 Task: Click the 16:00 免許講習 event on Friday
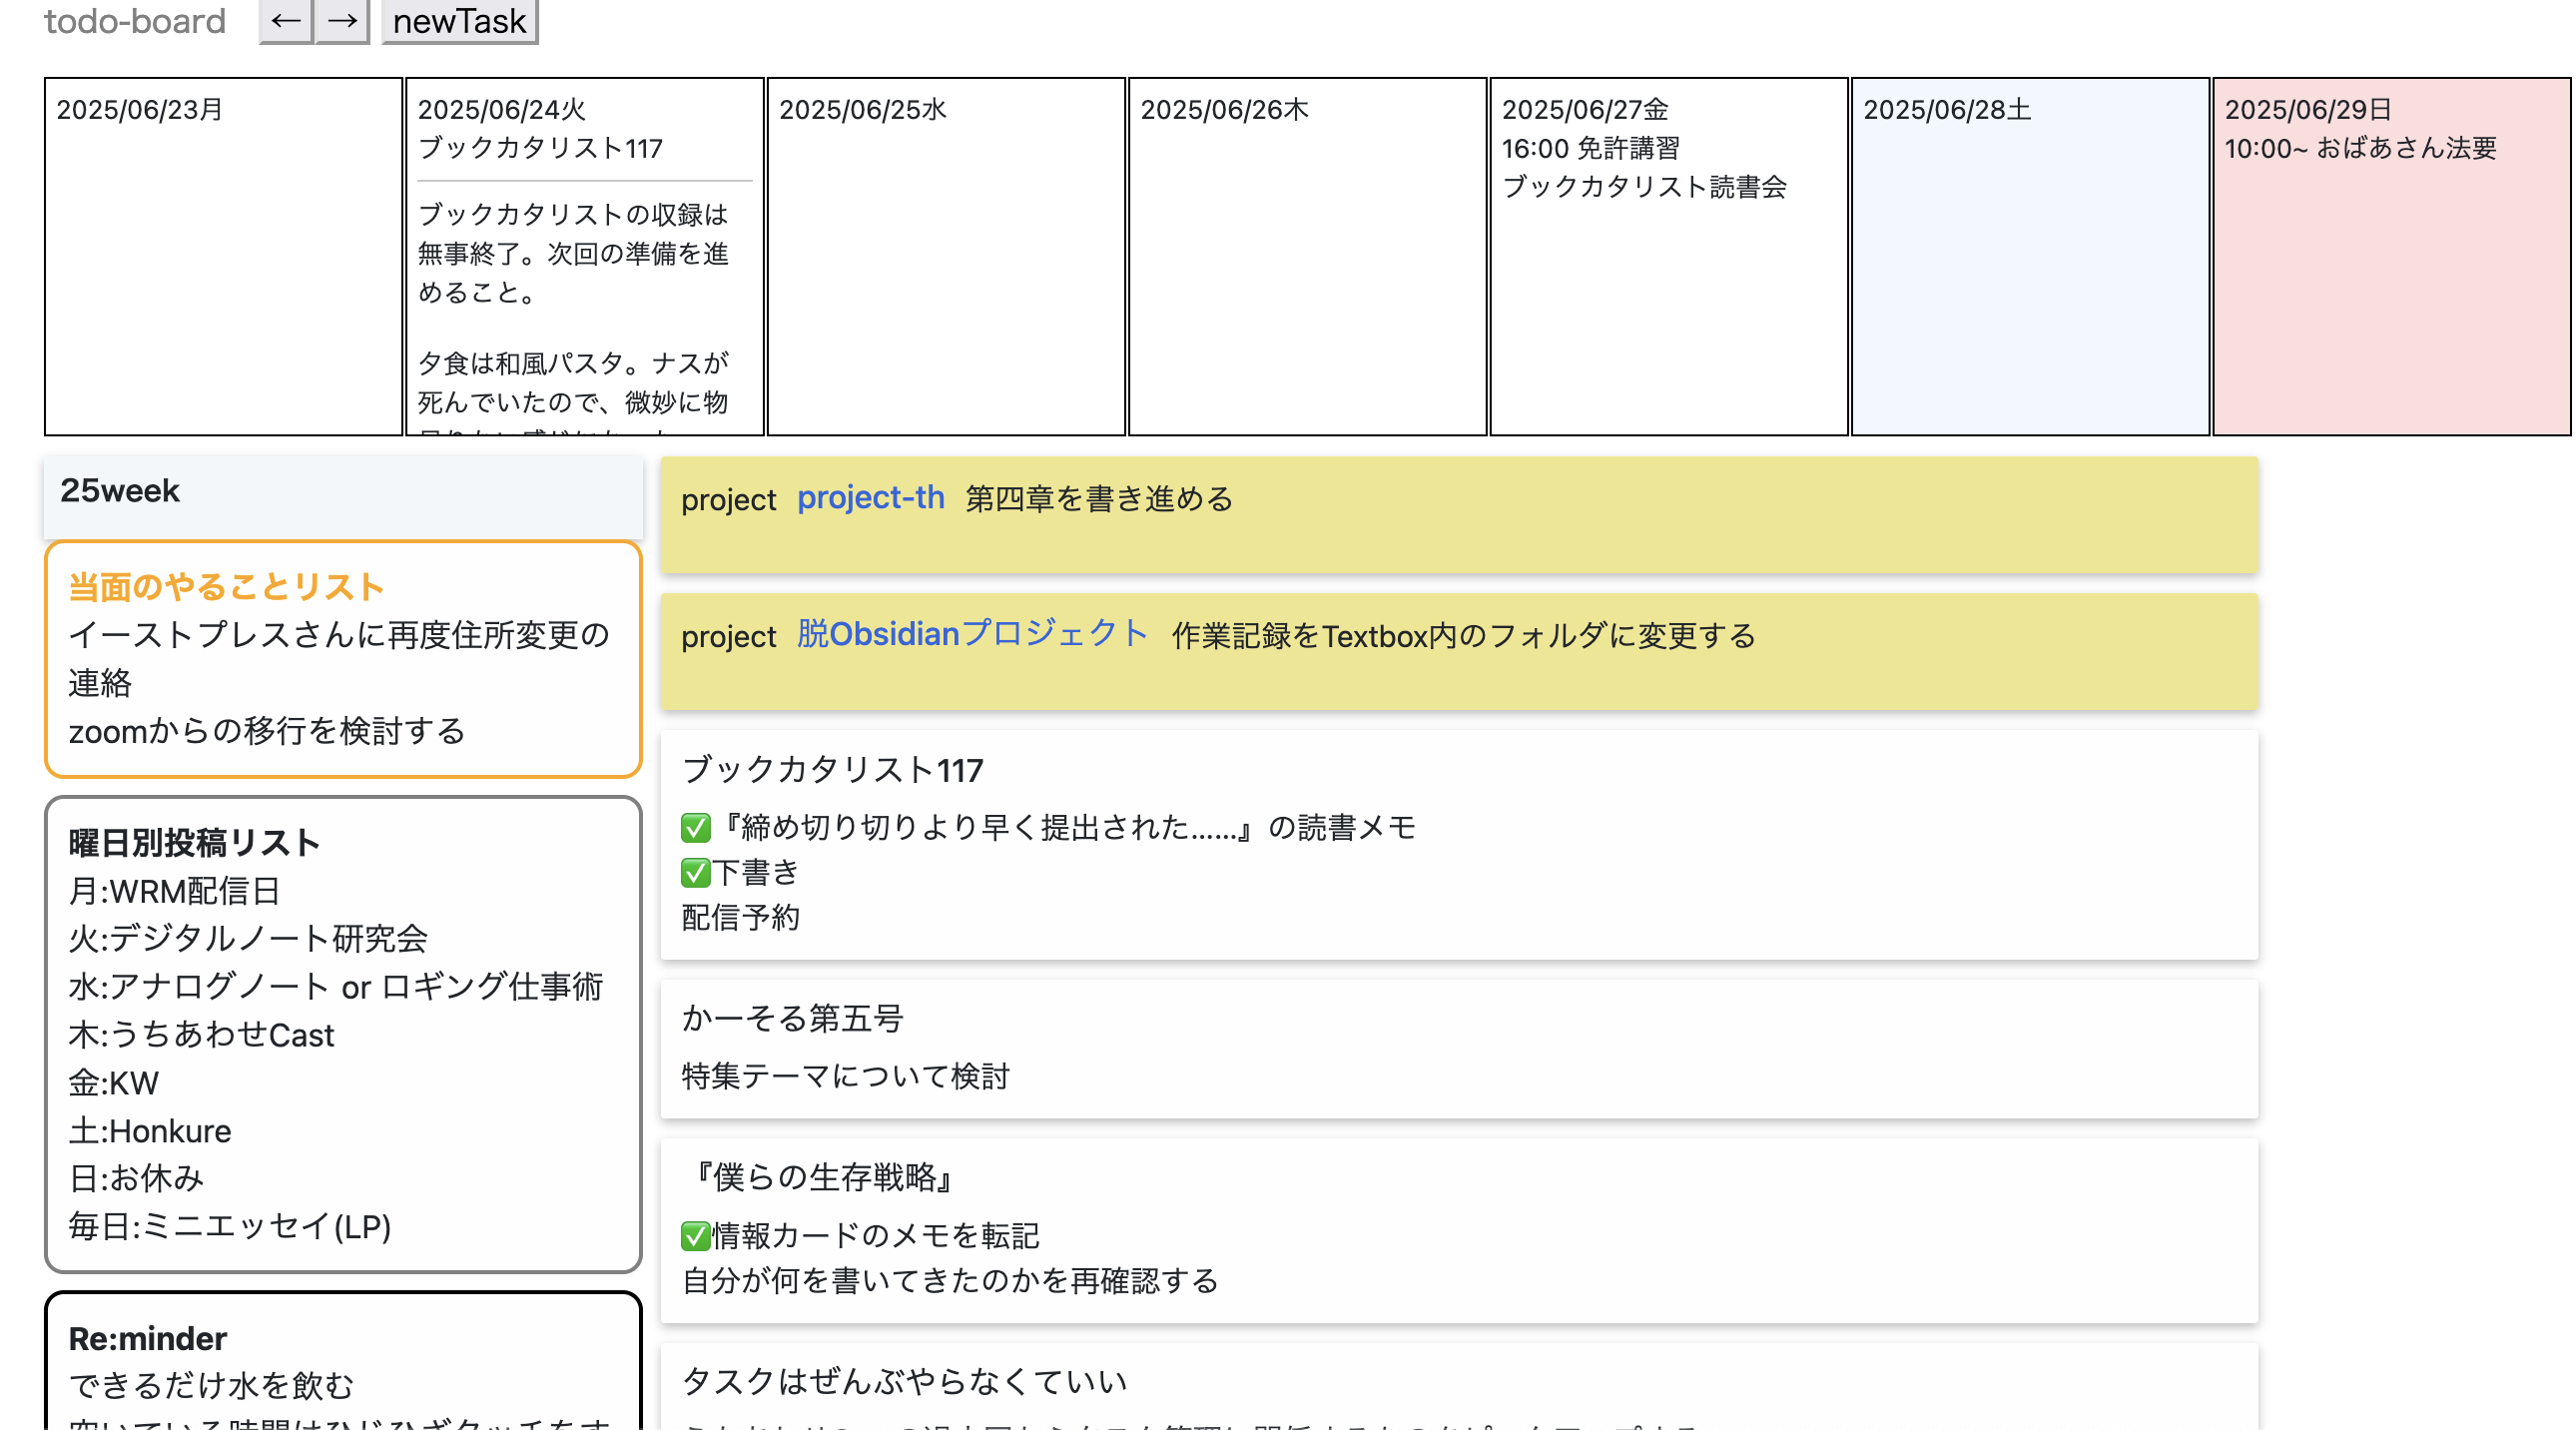pos(1590,148)
